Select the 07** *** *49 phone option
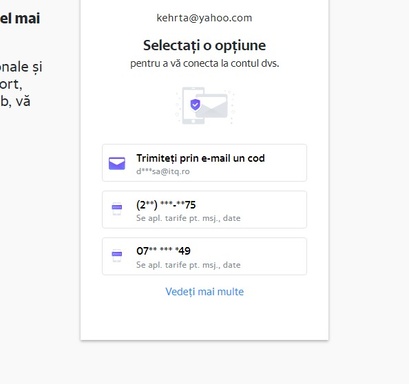Image resolution: width=409 pixels, height=384 pixels. [x=204, y=256]
